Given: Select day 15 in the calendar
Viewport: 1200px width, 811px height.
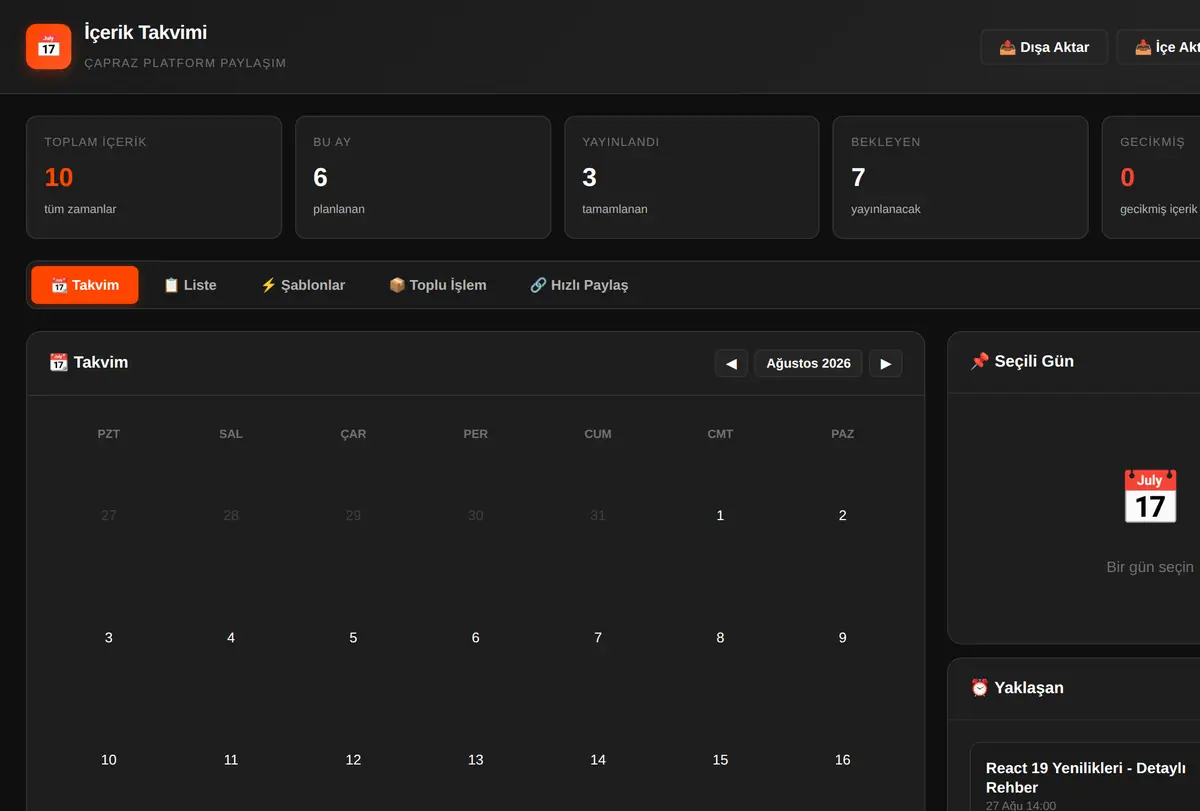Looking at the screenshot, I should point(720,760).
